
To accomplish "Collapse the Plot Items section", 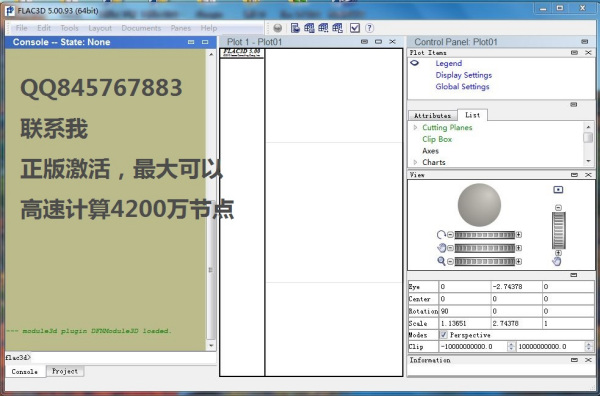I will [574, 52].
